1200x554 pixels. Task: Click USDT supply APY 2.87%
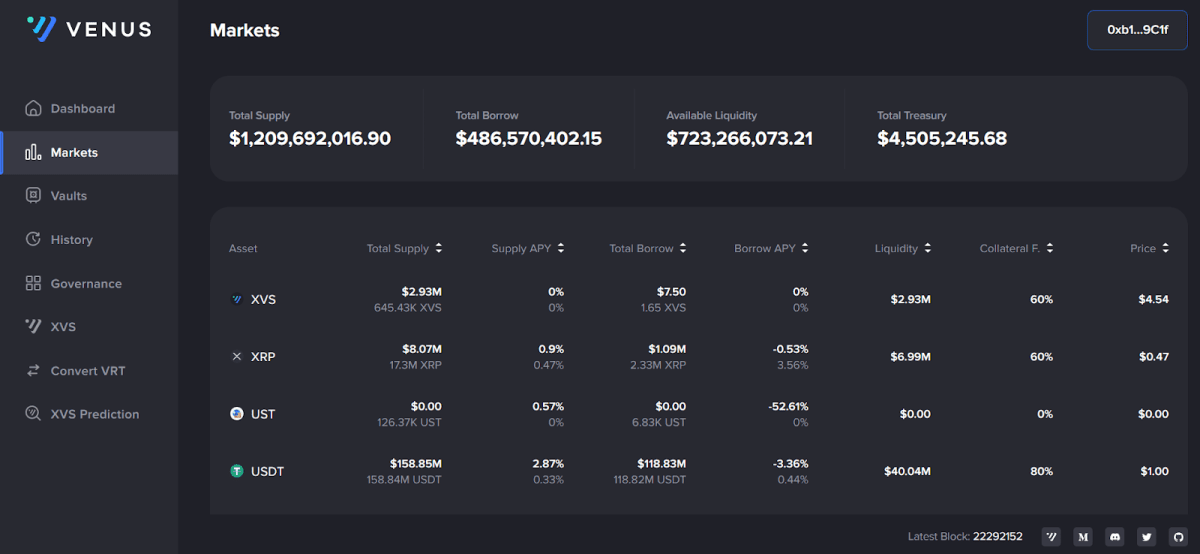548,464
